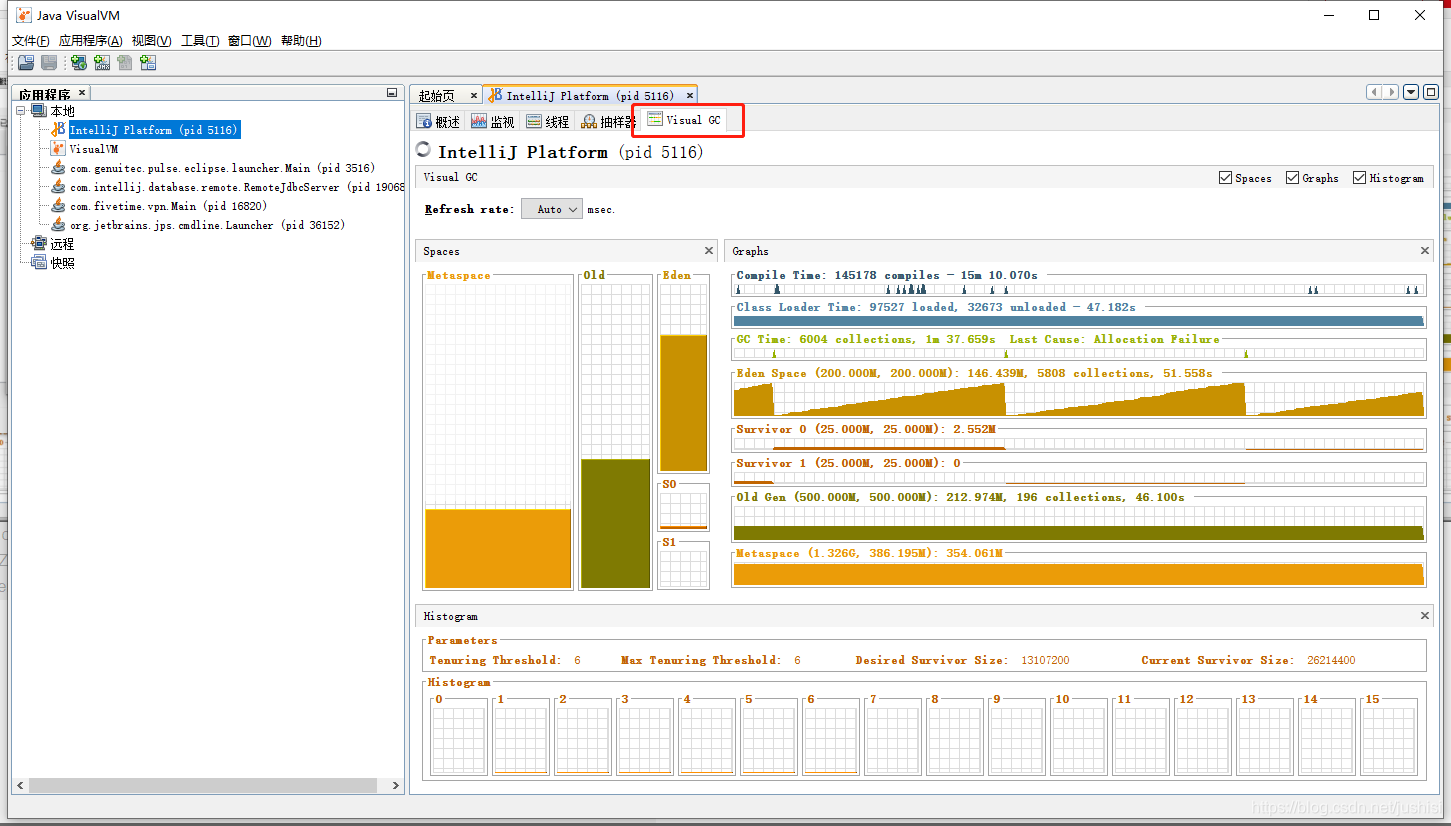The height and width of the screenshot is (826, 1451).
Task: Select com.fivetime.vpn.Main (pid 16820)
Action: tap(169, 206)
